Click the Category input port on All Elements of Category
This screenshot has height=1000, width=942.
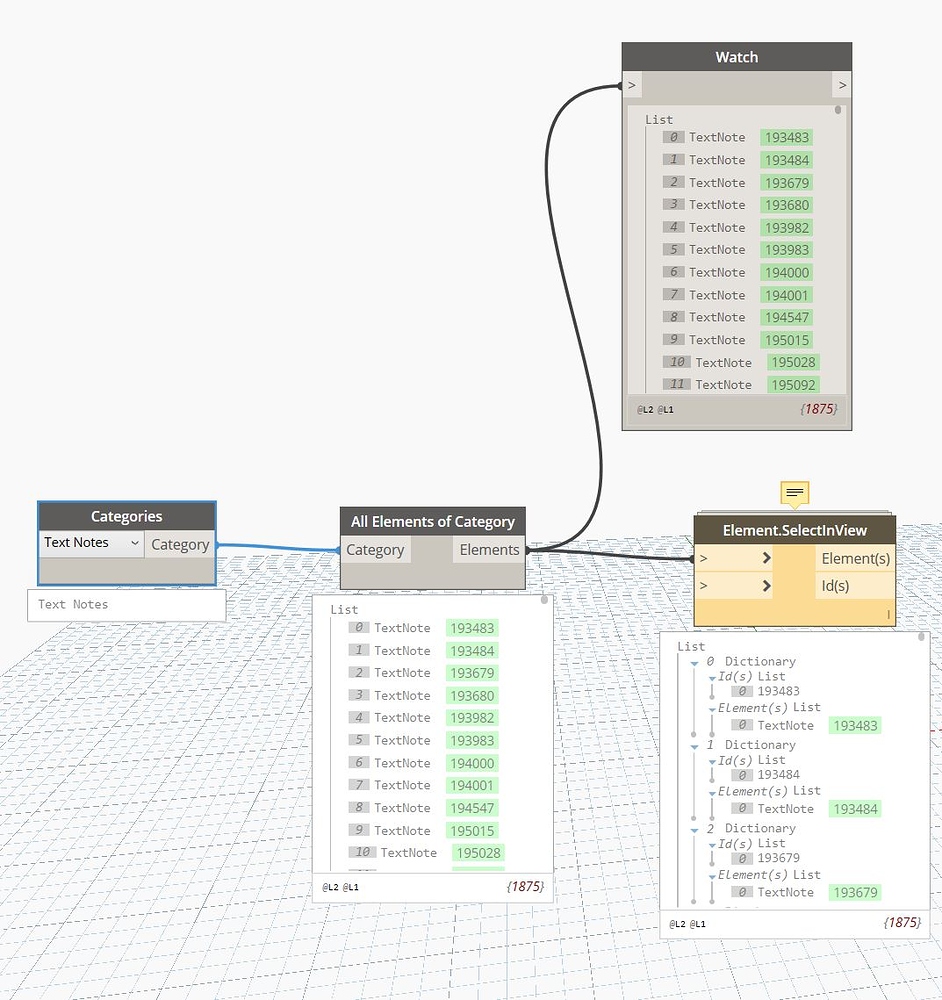[x=376, y=549]
